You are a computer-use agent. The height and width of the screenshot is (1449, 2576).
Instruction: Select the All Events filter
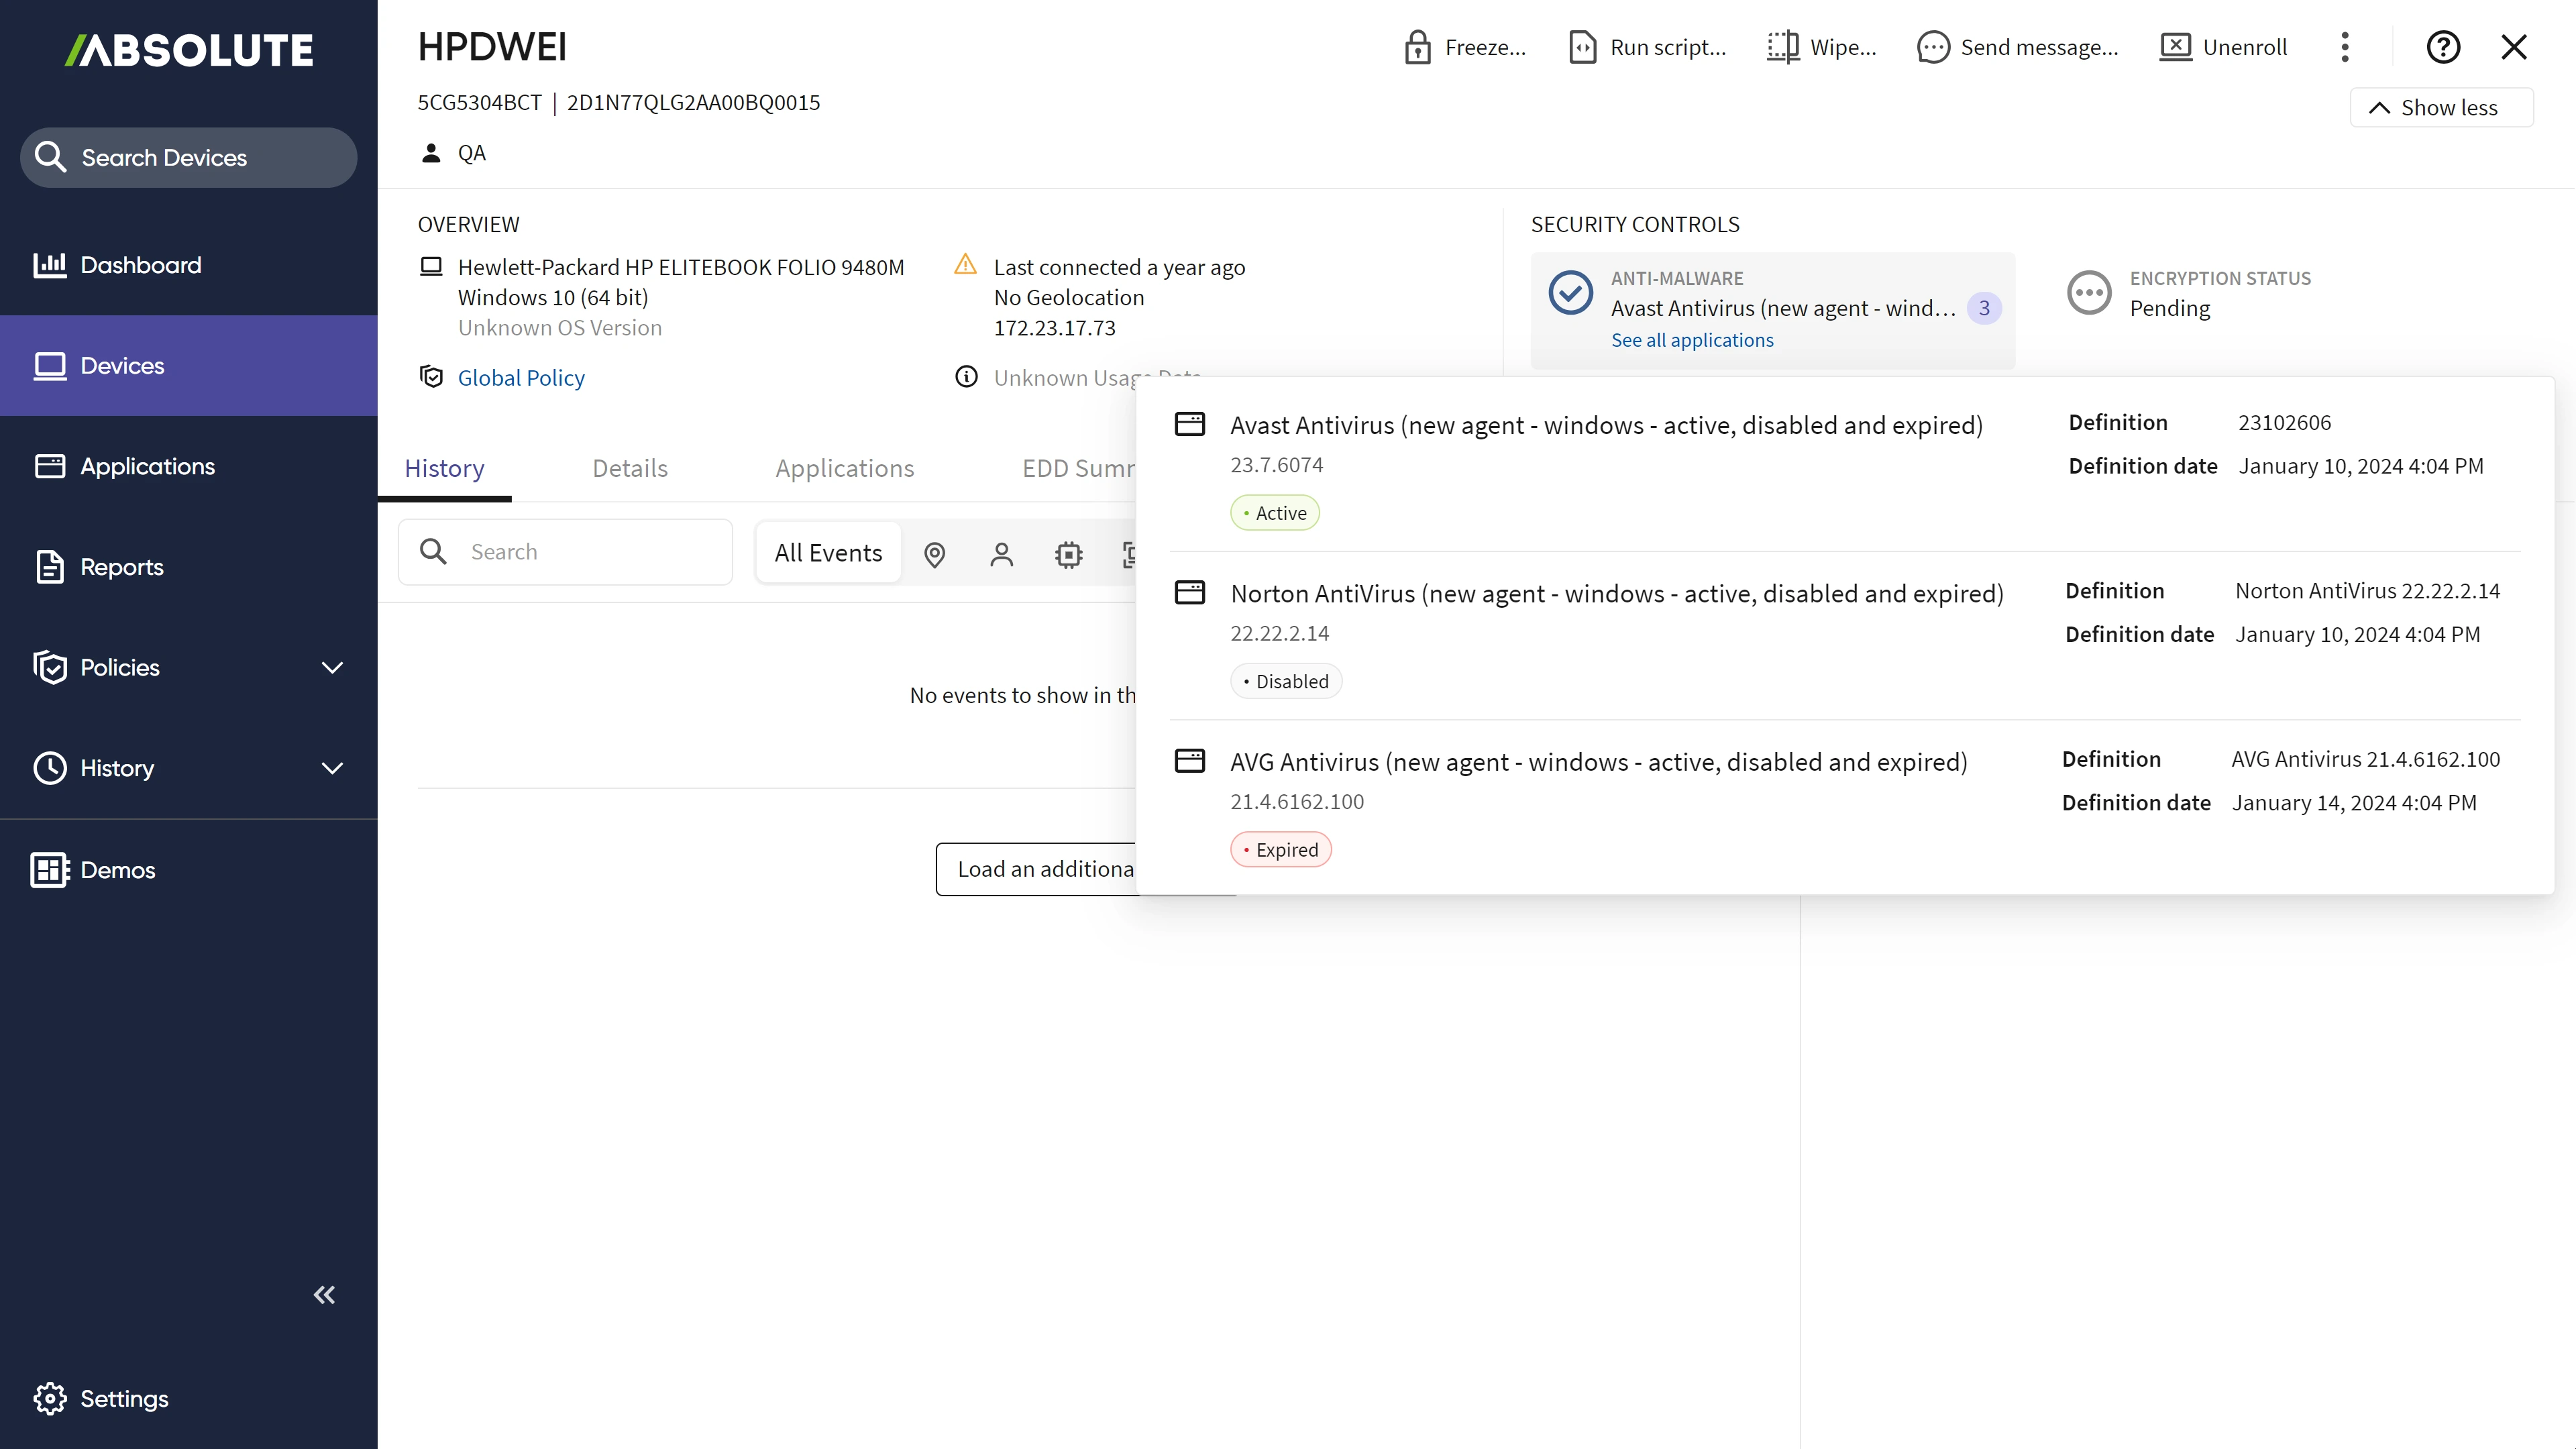coord(828,553)
